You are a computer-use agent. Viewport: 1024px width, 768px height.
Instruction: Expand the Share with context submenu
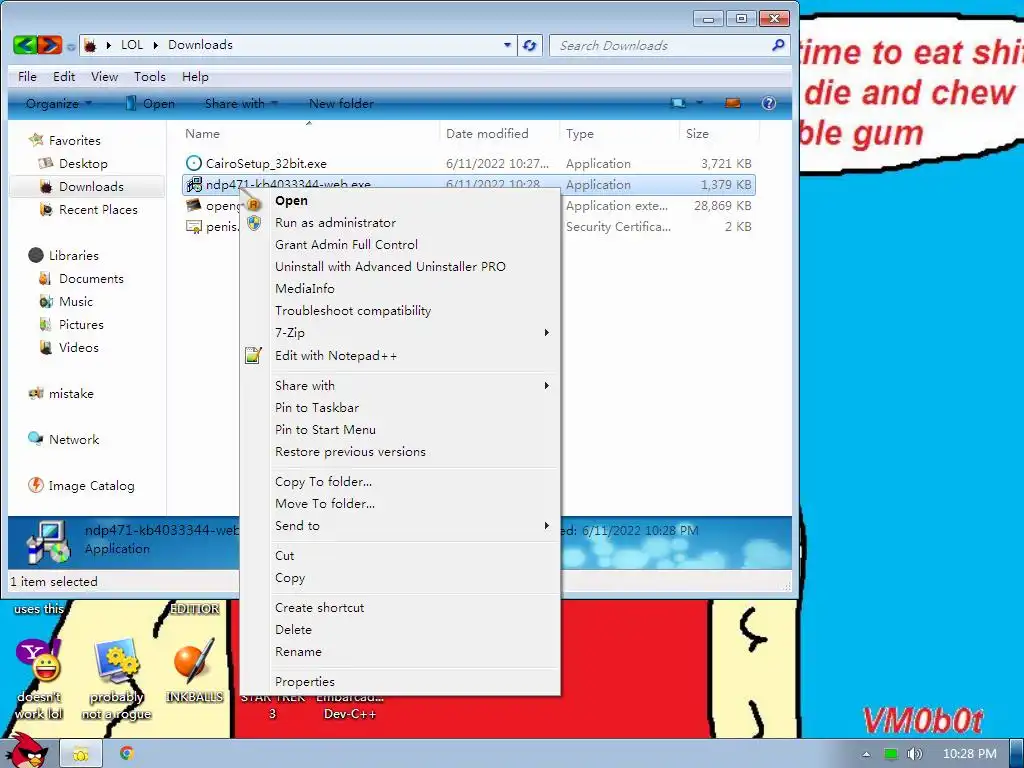(547, 385)
